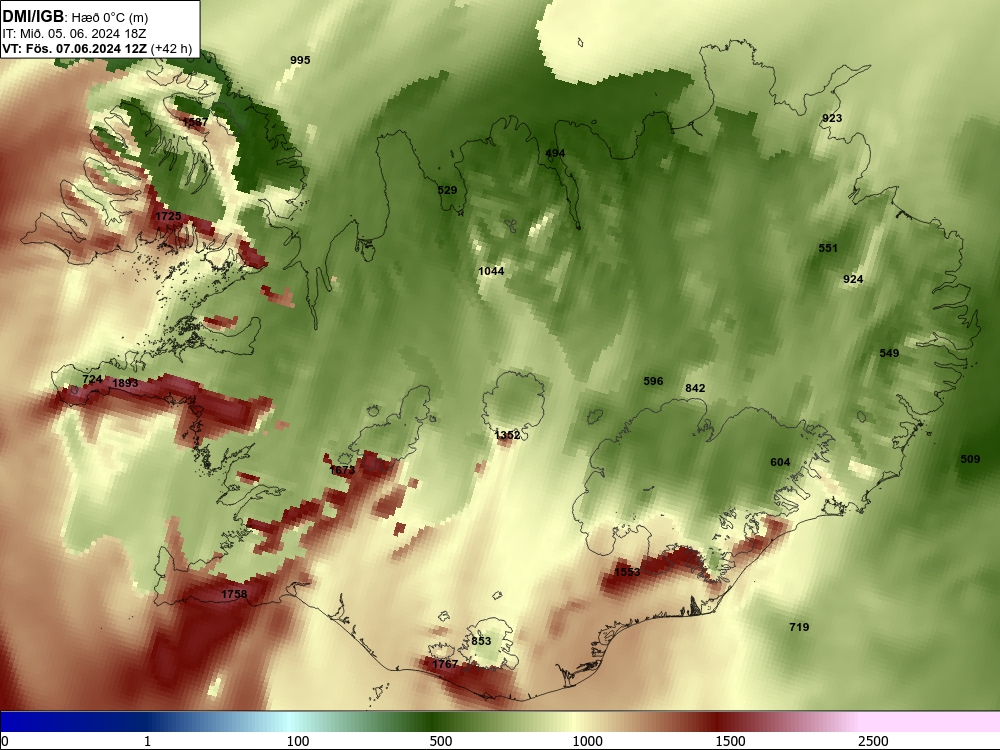This screenshot has width=1000, height=750.
Task: Click the 1673 height value
Action: tap(342, 470)
